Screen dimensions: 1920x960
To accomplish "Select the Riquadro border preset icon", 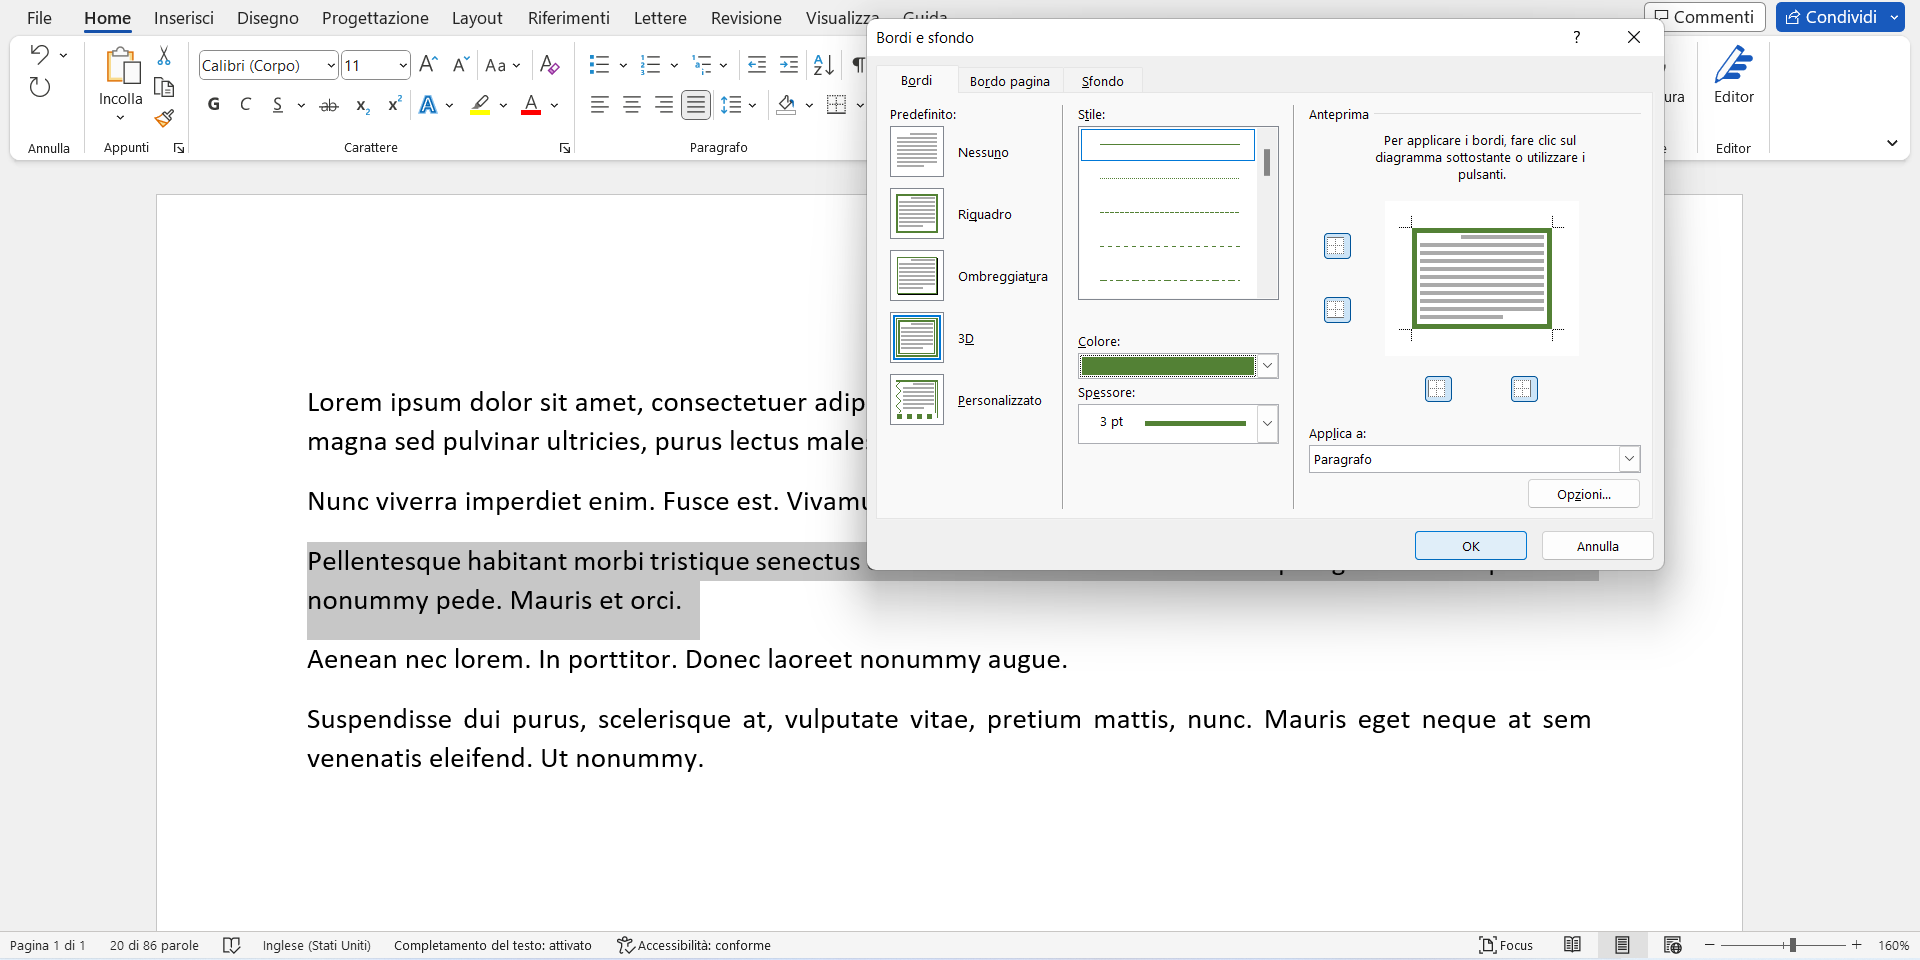I will click(916, 214).
